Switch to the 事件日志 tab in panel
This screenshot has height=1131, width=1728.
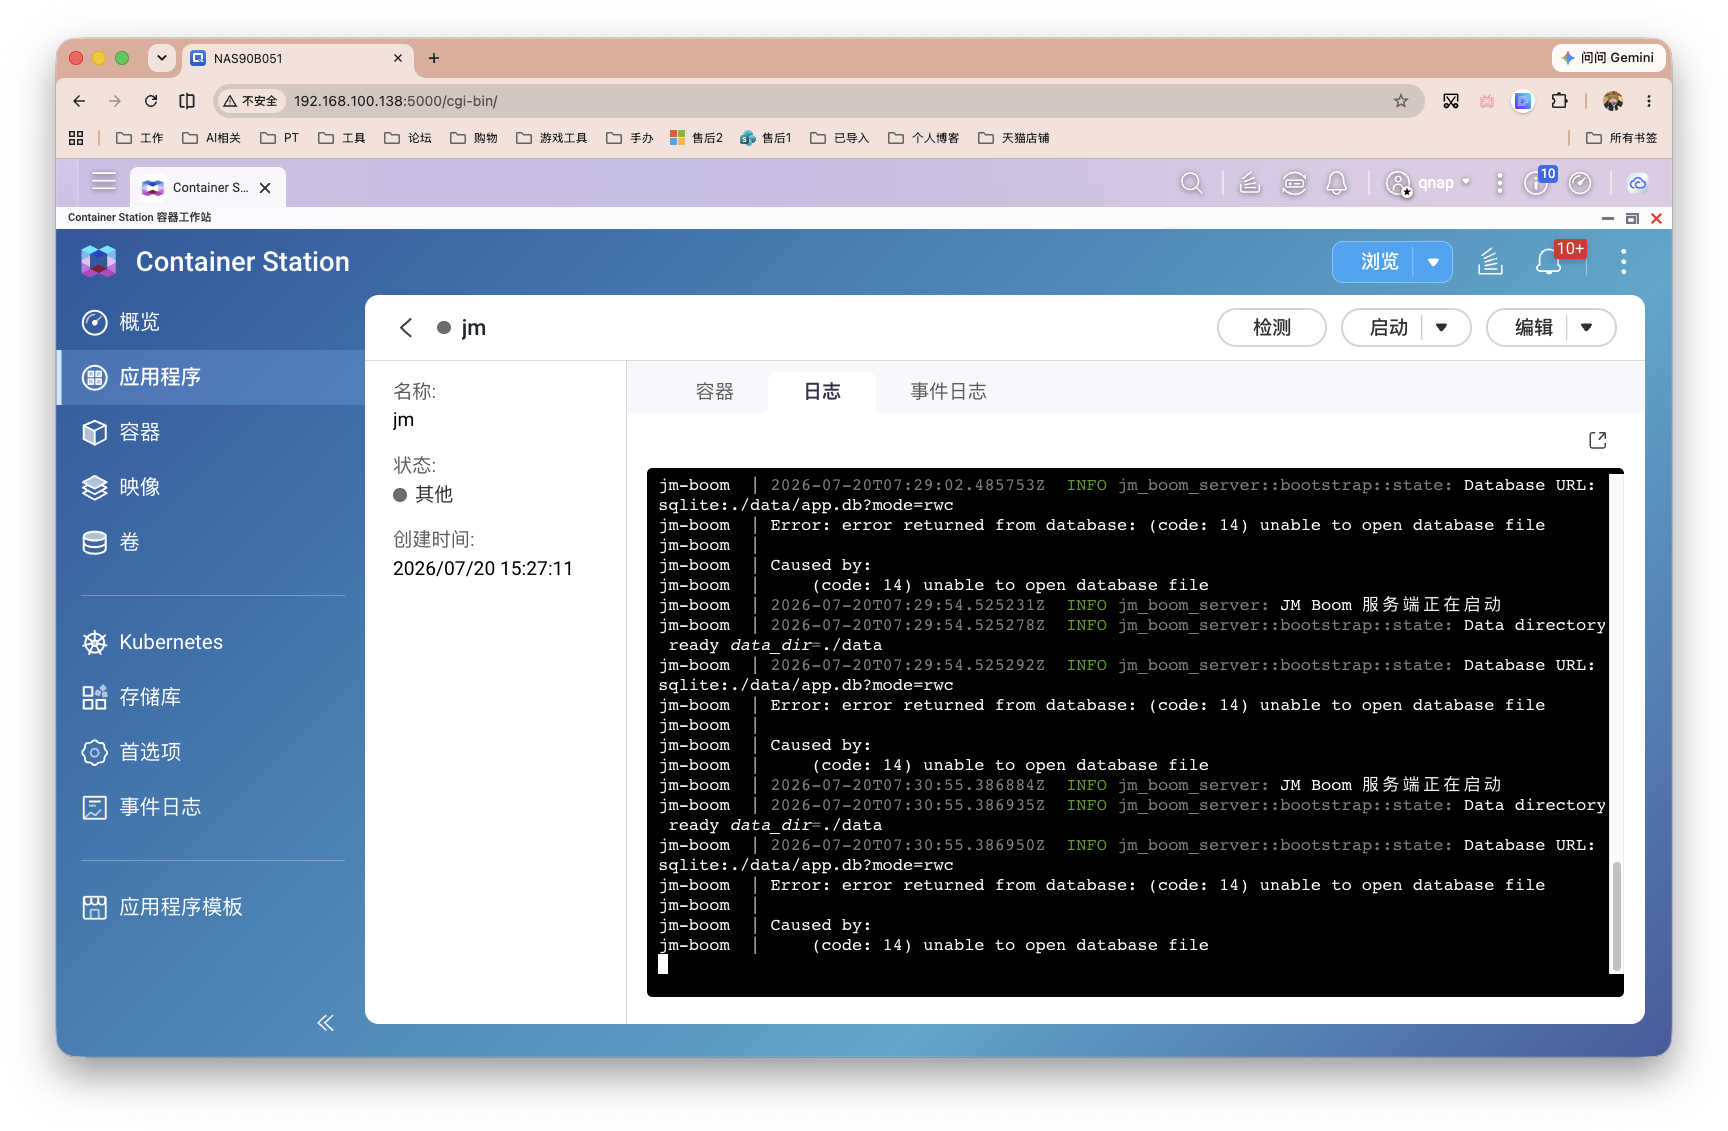[948, 392]
